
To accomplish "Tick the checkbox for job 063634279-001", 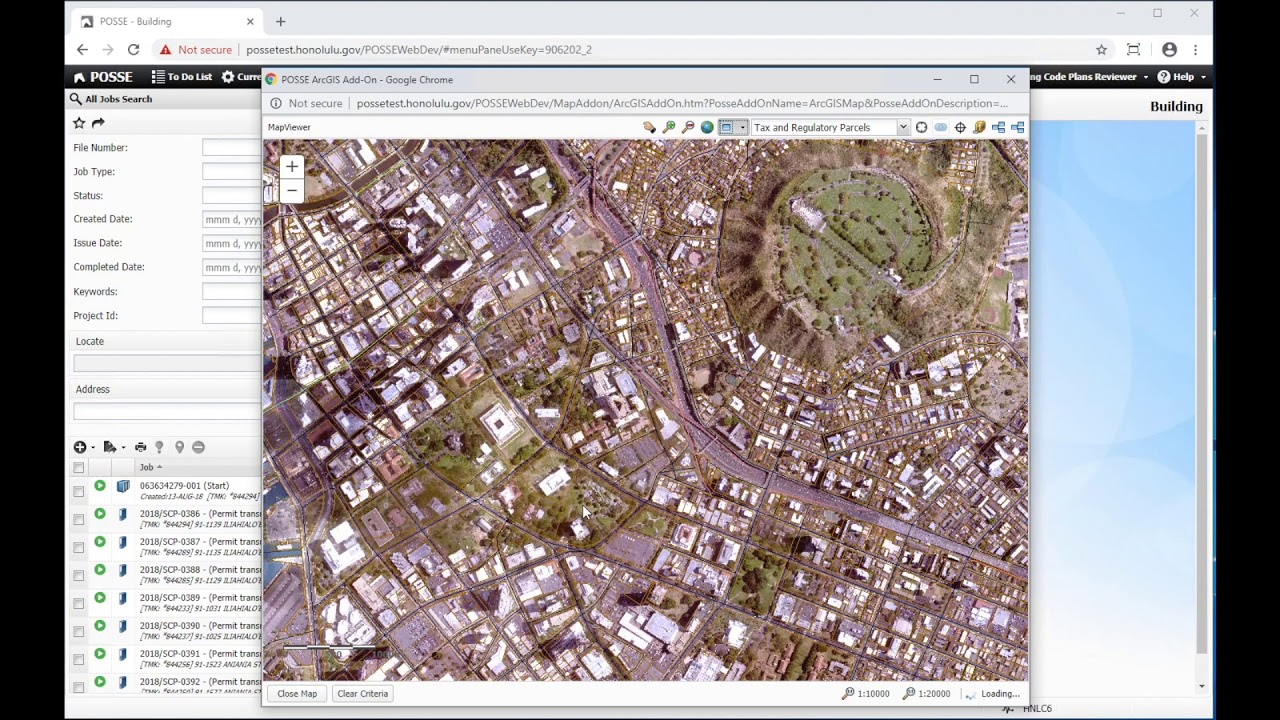I will [x=78, y=491].
